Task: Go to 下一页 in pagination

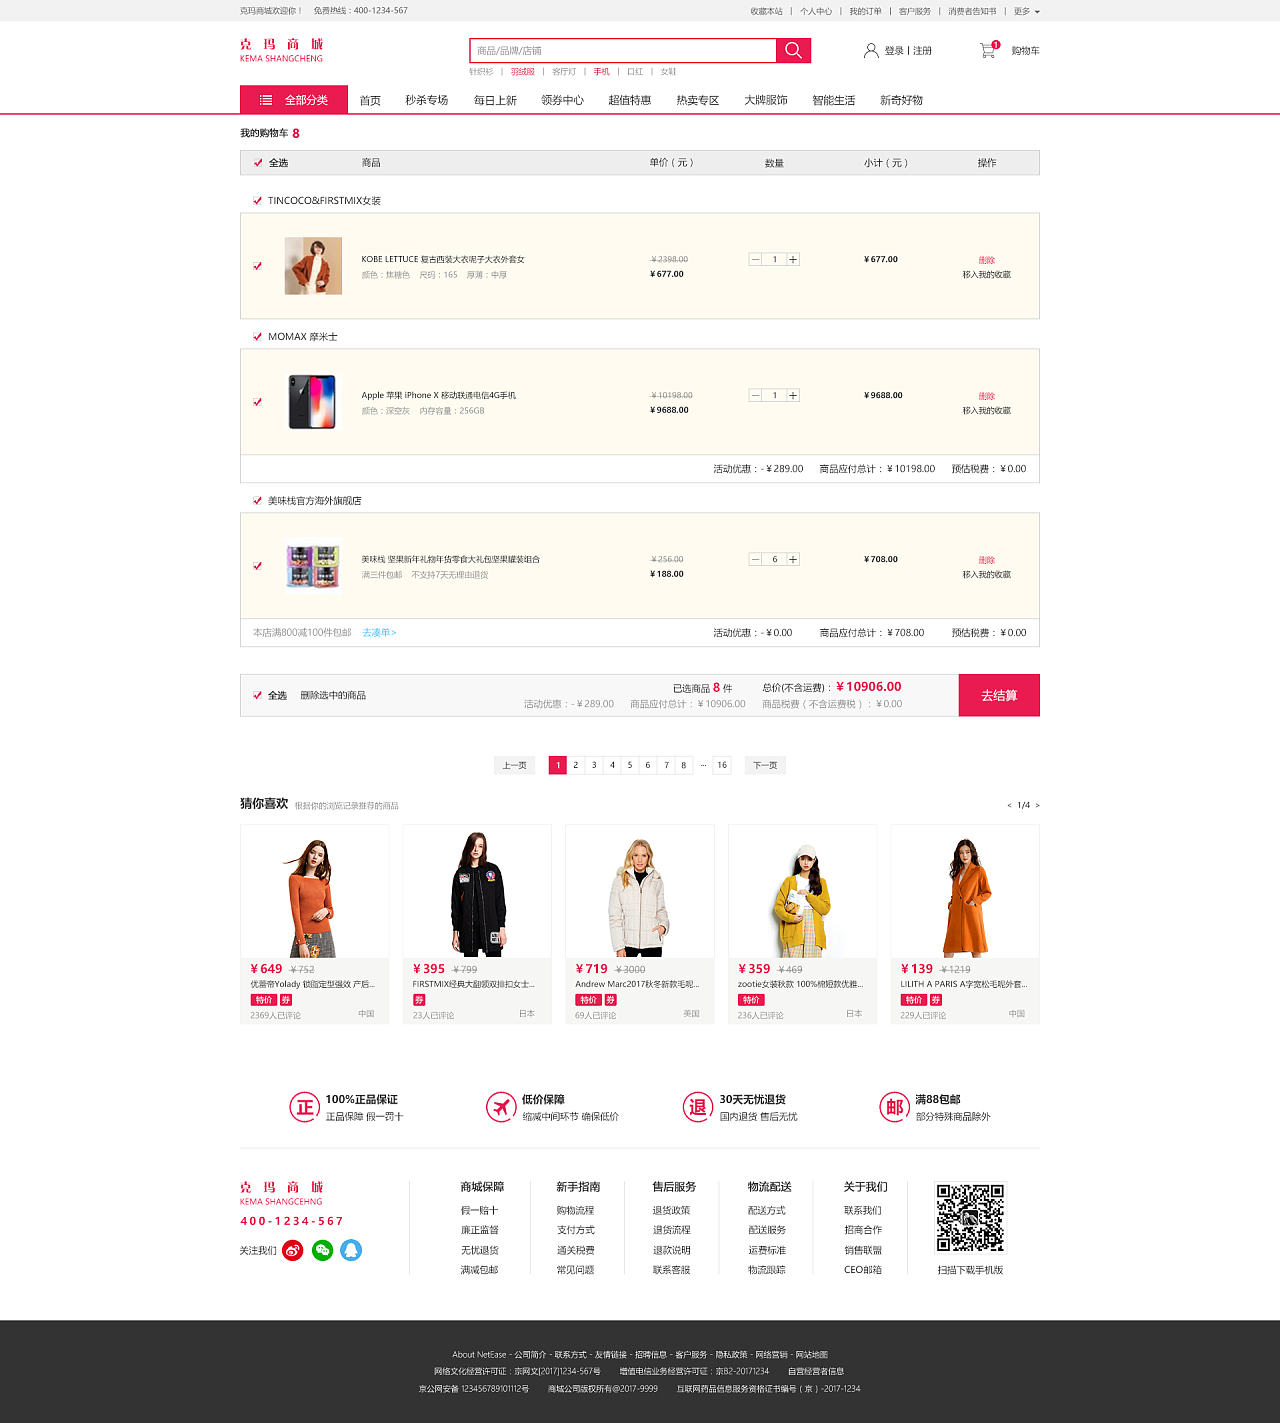Action: pos(765,765)
